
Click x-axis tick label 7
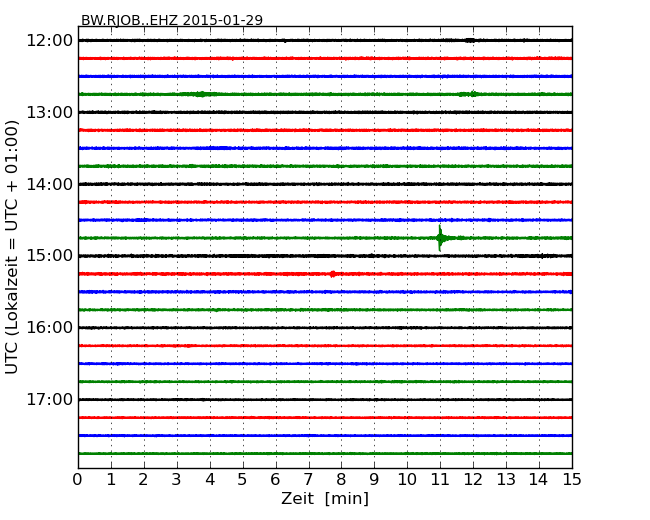tap(308, 480)
